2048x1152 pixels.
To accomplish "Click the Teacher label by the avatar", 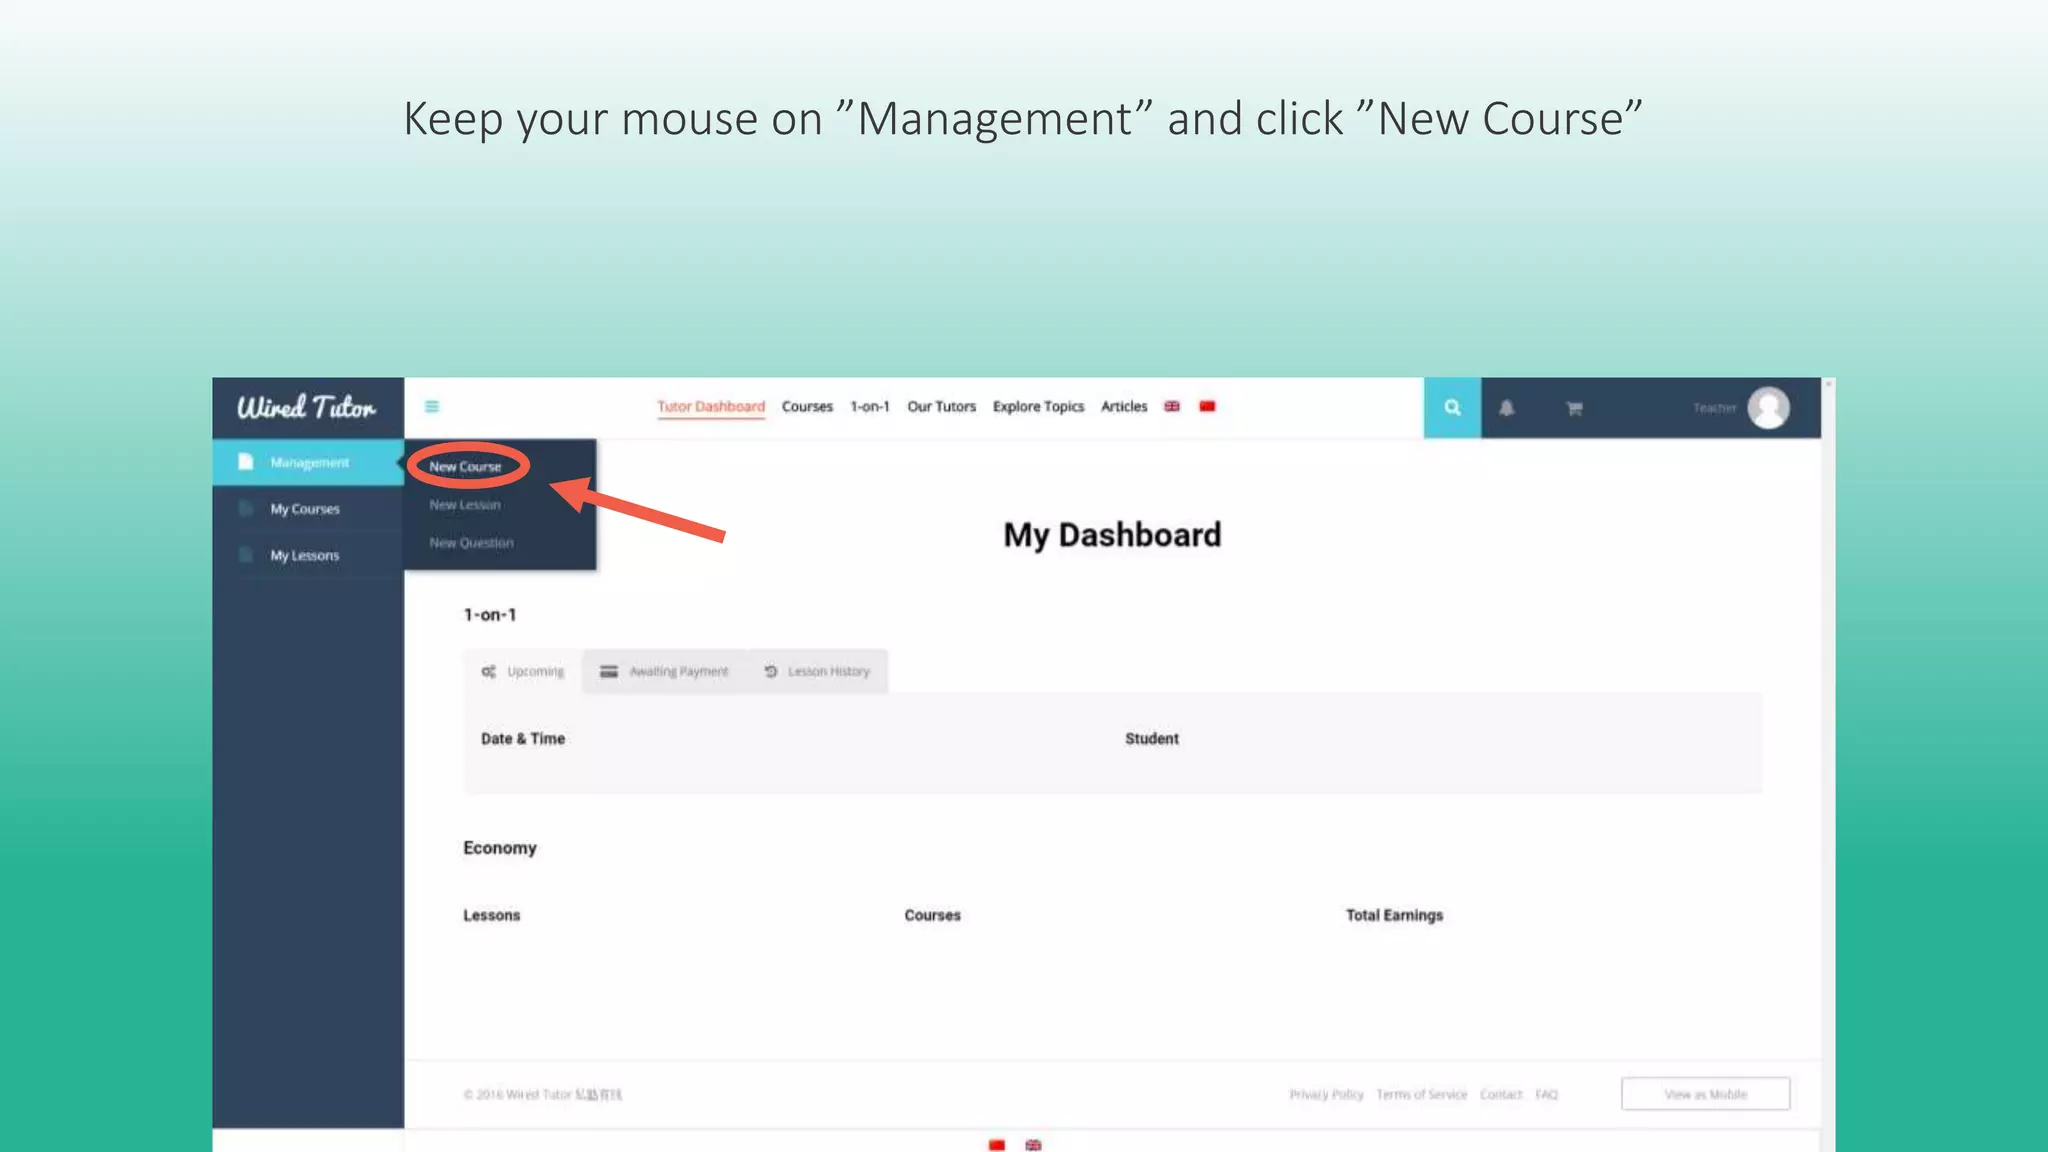I will pos(1714,408).
